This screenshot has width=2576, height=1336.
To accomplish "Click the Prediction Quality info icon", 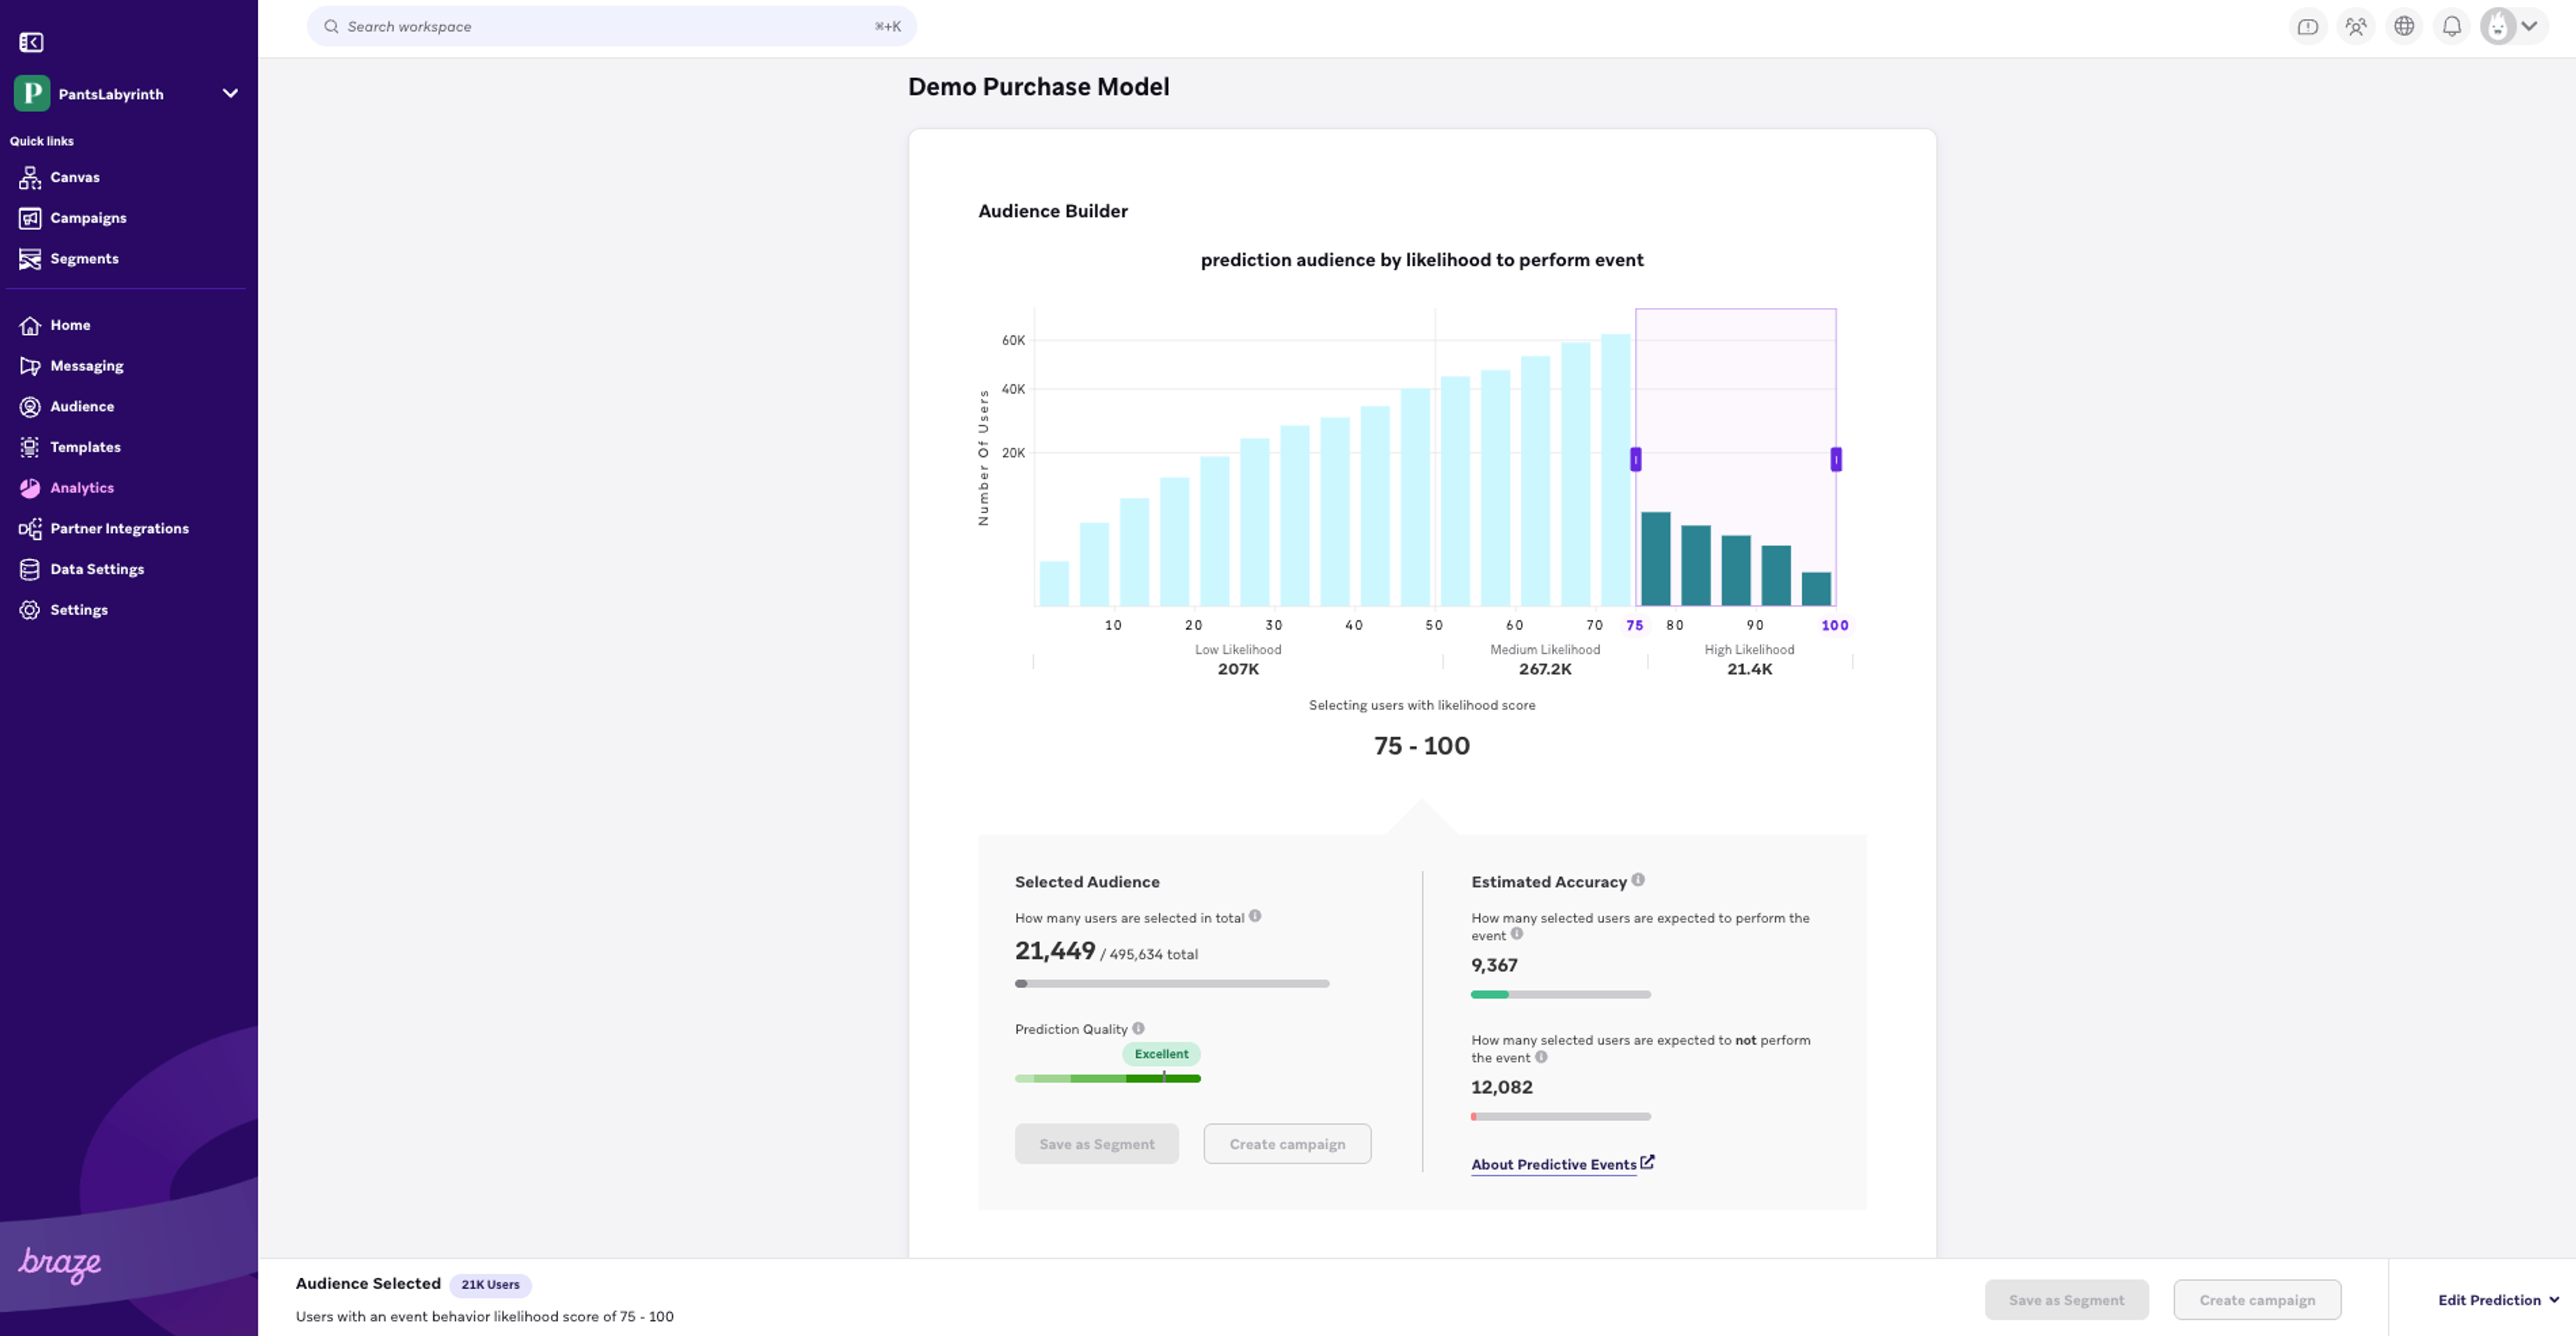I will pyautogui.click(x=1138, y=1028).
